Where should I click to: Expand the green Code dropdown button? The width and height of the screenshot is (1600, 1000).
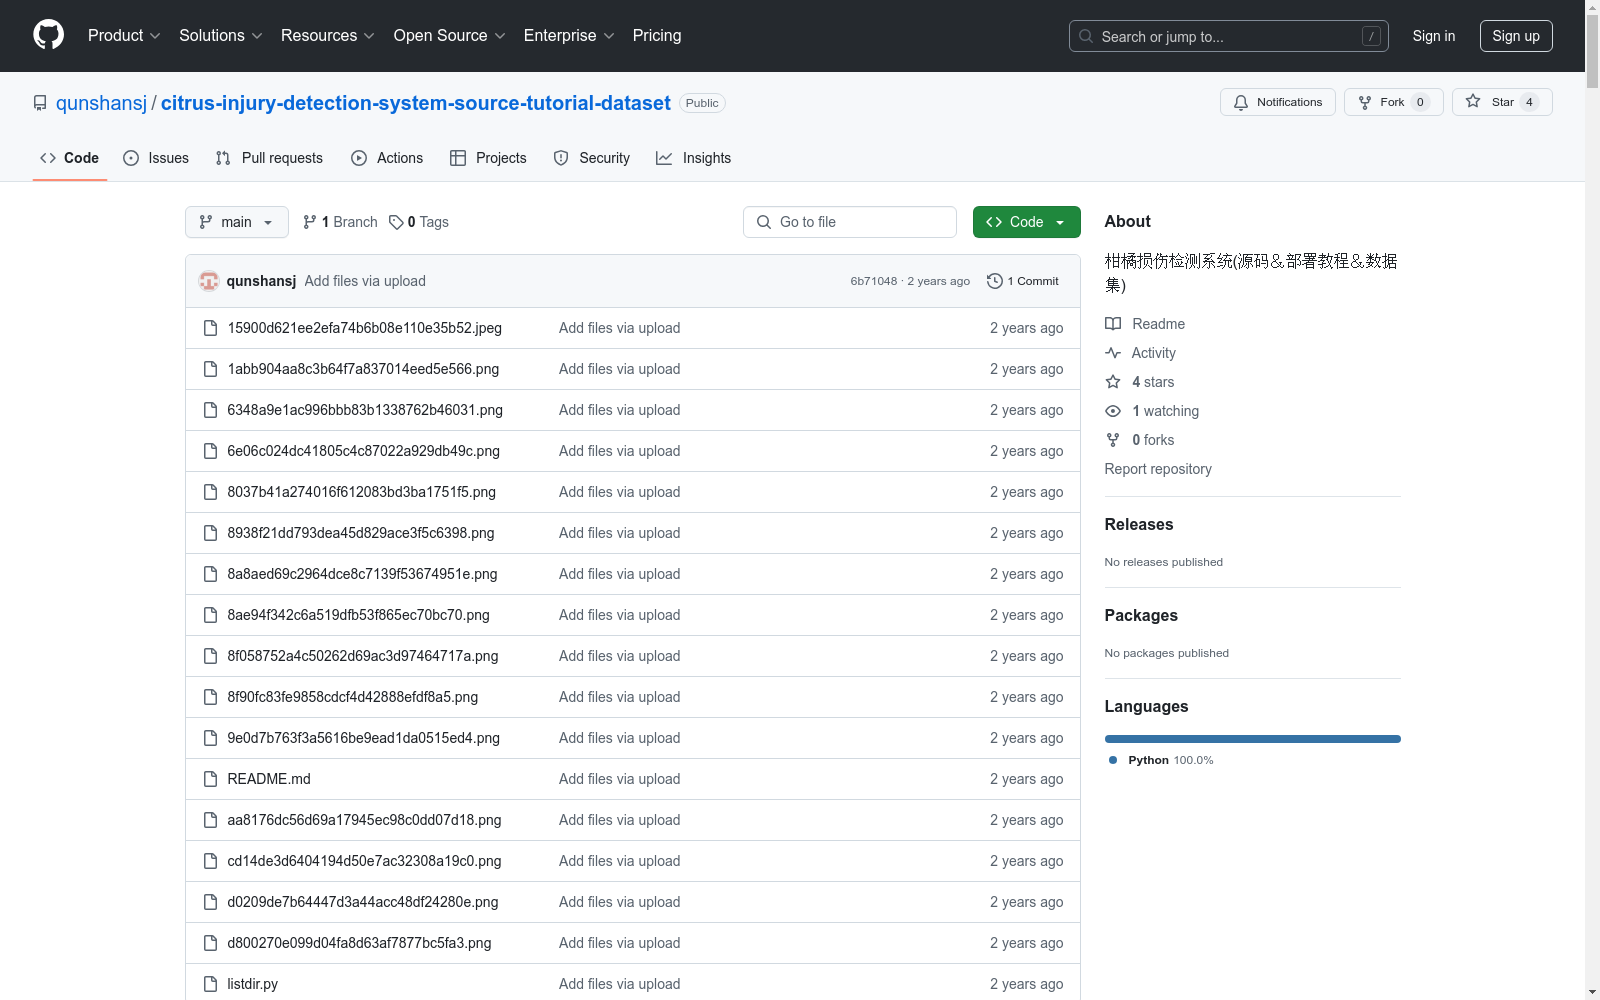tap(1026, 222)
